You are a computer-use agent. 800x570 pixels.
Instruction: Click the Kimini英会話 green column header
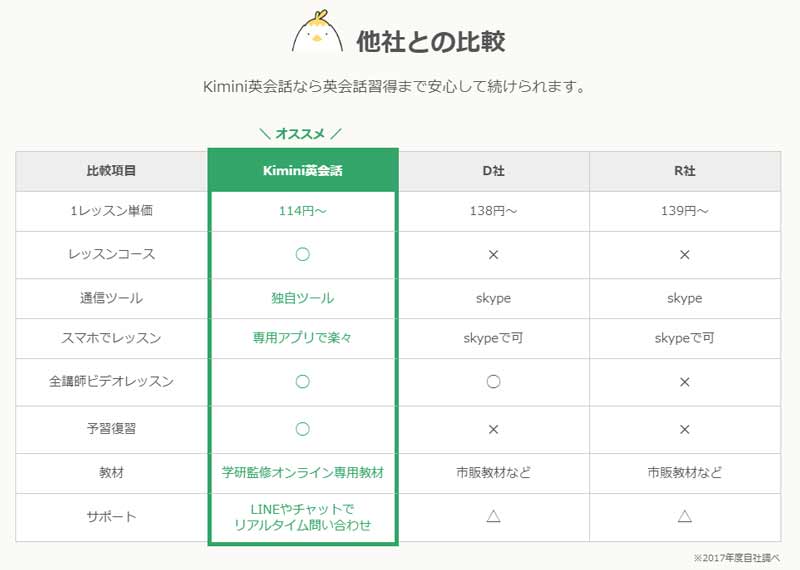(x=303, y=170)
